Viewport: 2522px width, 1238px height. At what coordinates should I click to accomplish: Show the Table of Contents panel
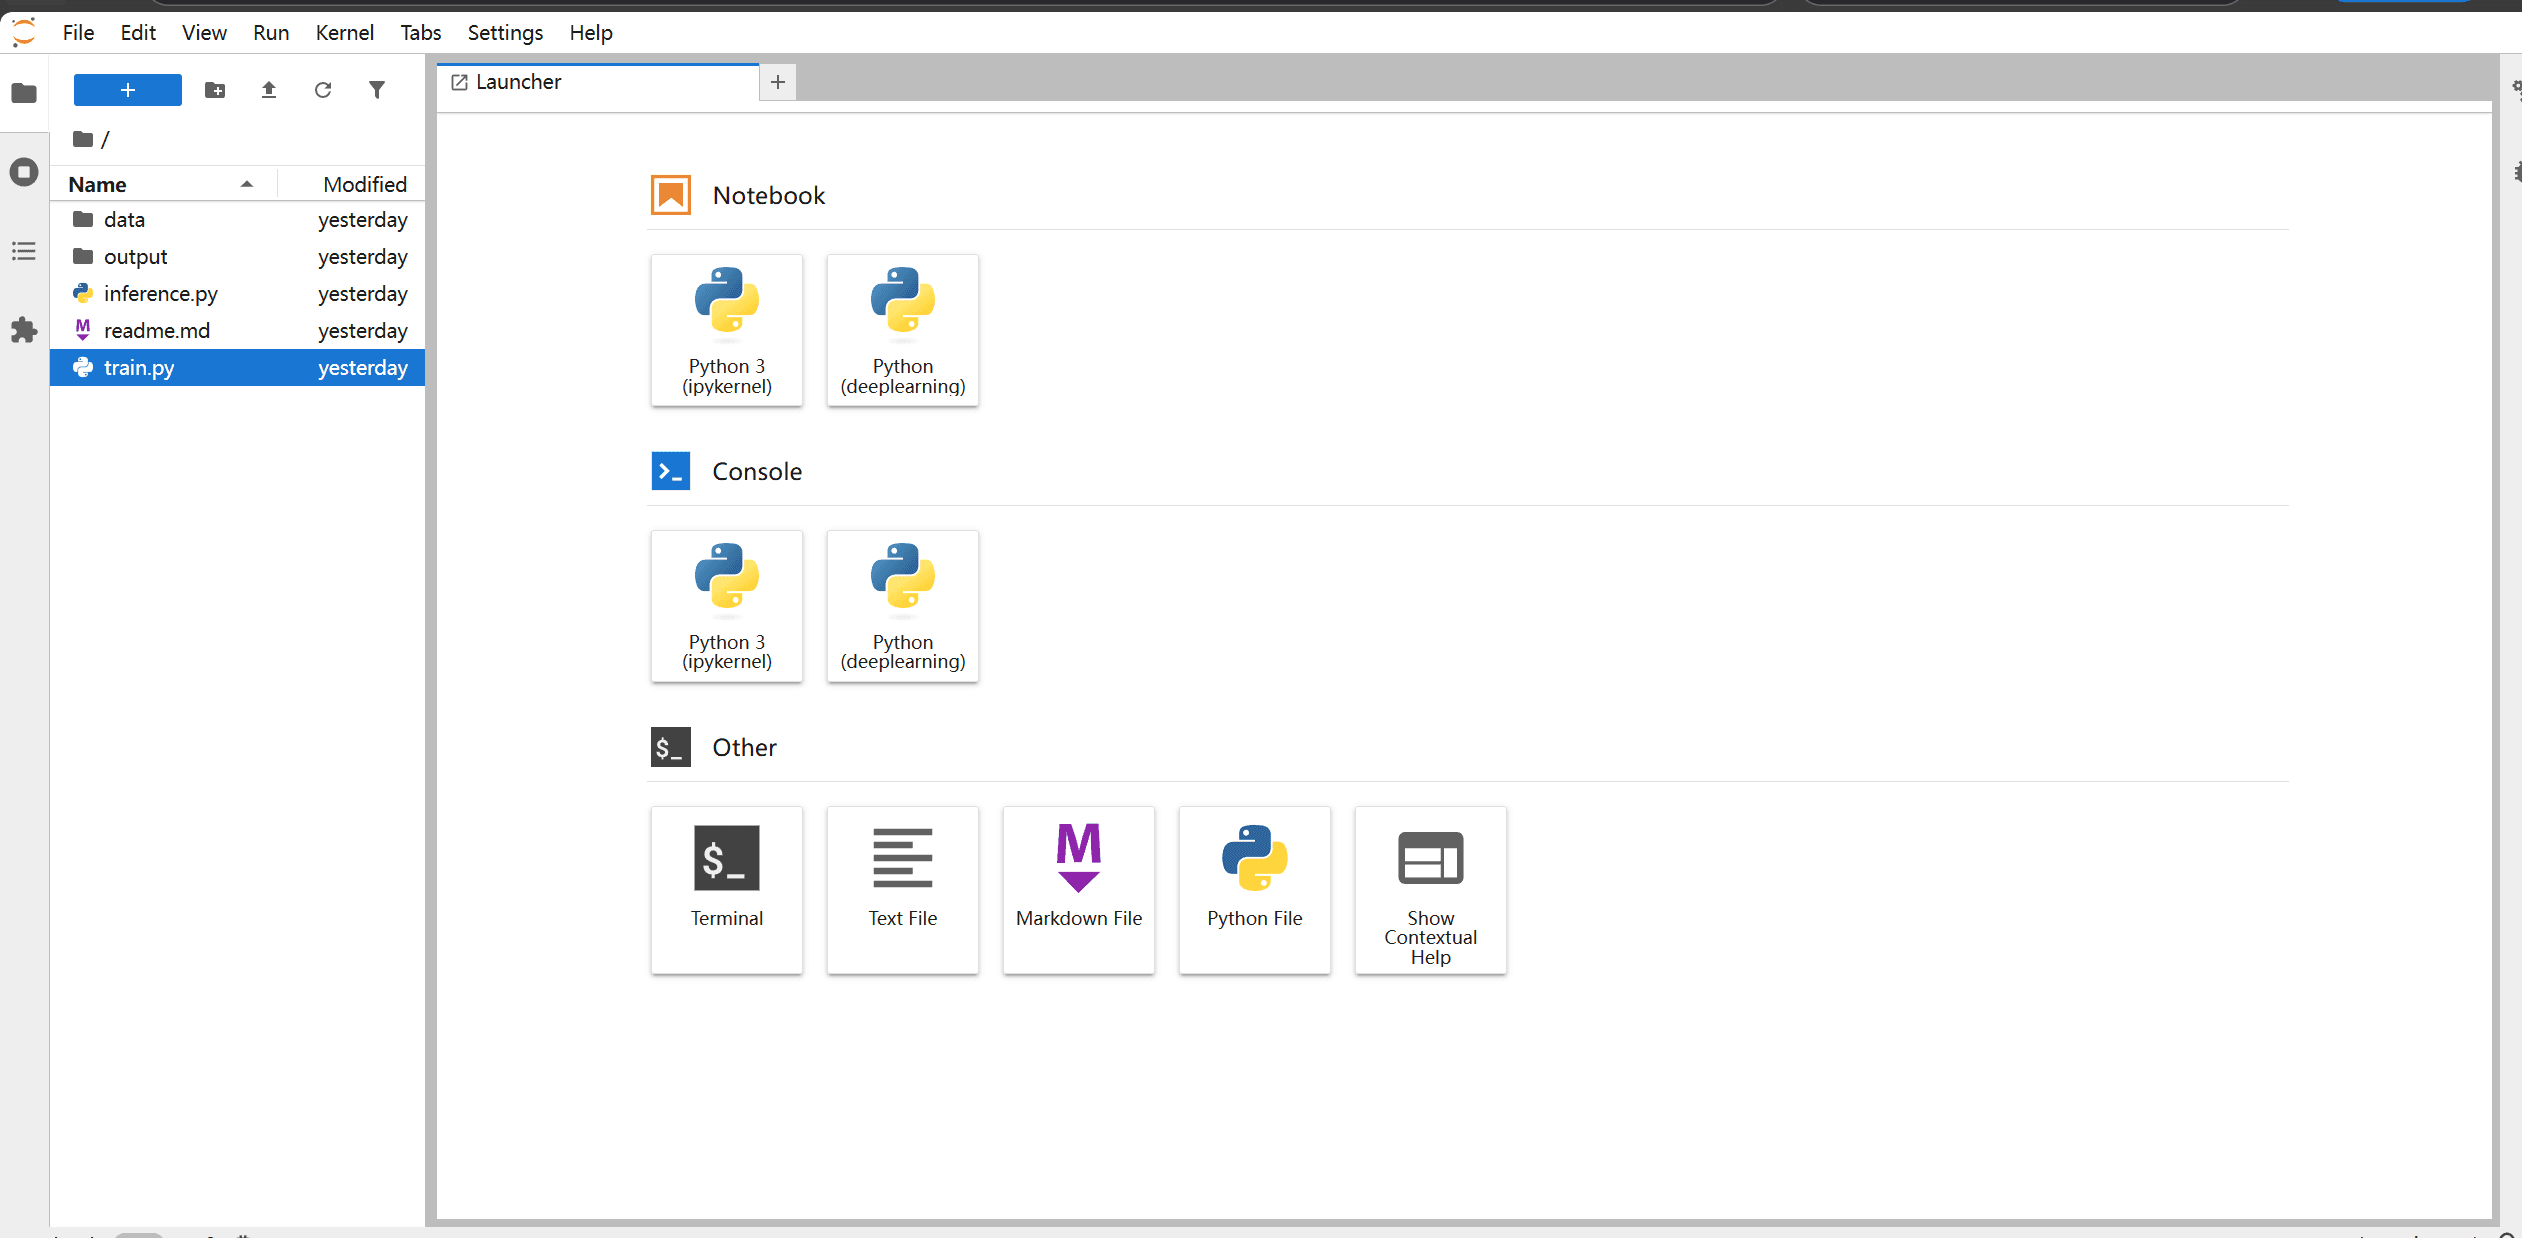(24, 251)
